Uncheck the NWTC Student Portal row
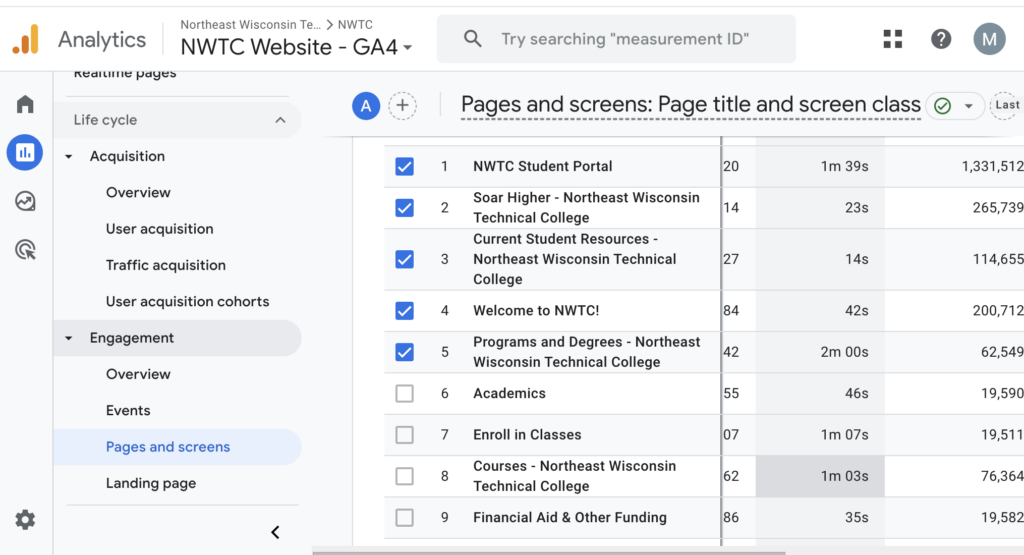Viewport: 1024px width, 555px height. click(x=404, y=166)
